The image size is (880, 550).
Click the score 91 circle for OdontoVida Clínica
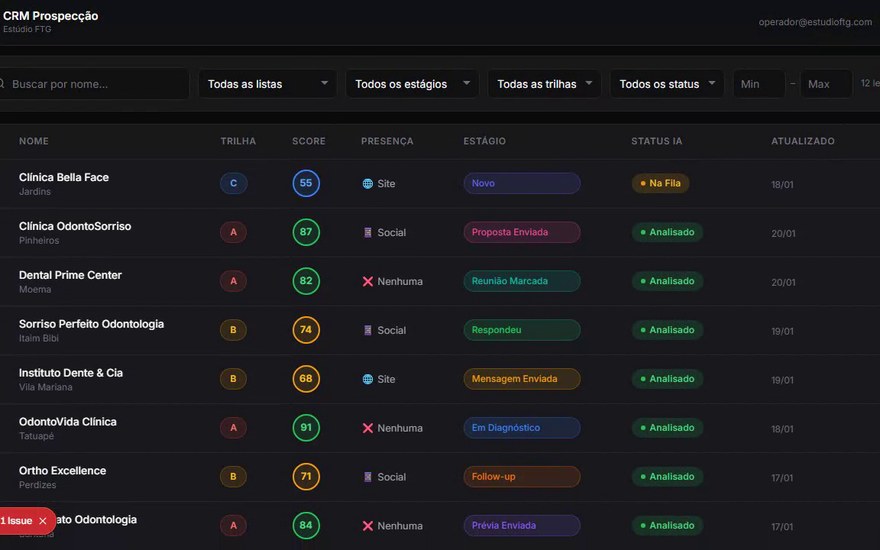click(306, 428)
